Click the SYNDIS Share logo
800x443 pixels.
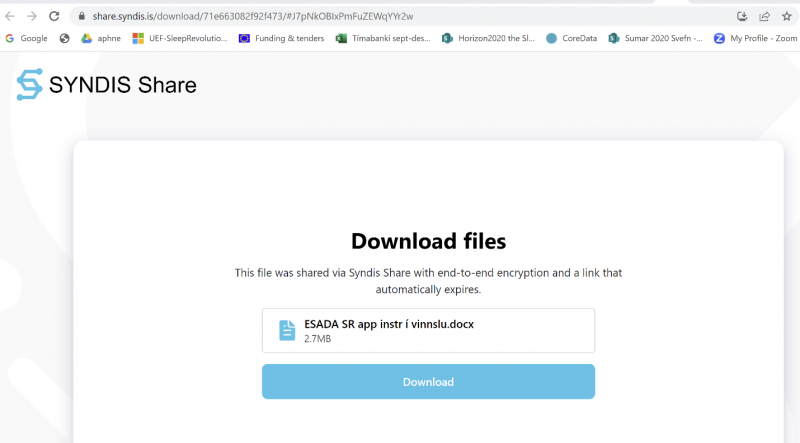click(x=107, y=85)
